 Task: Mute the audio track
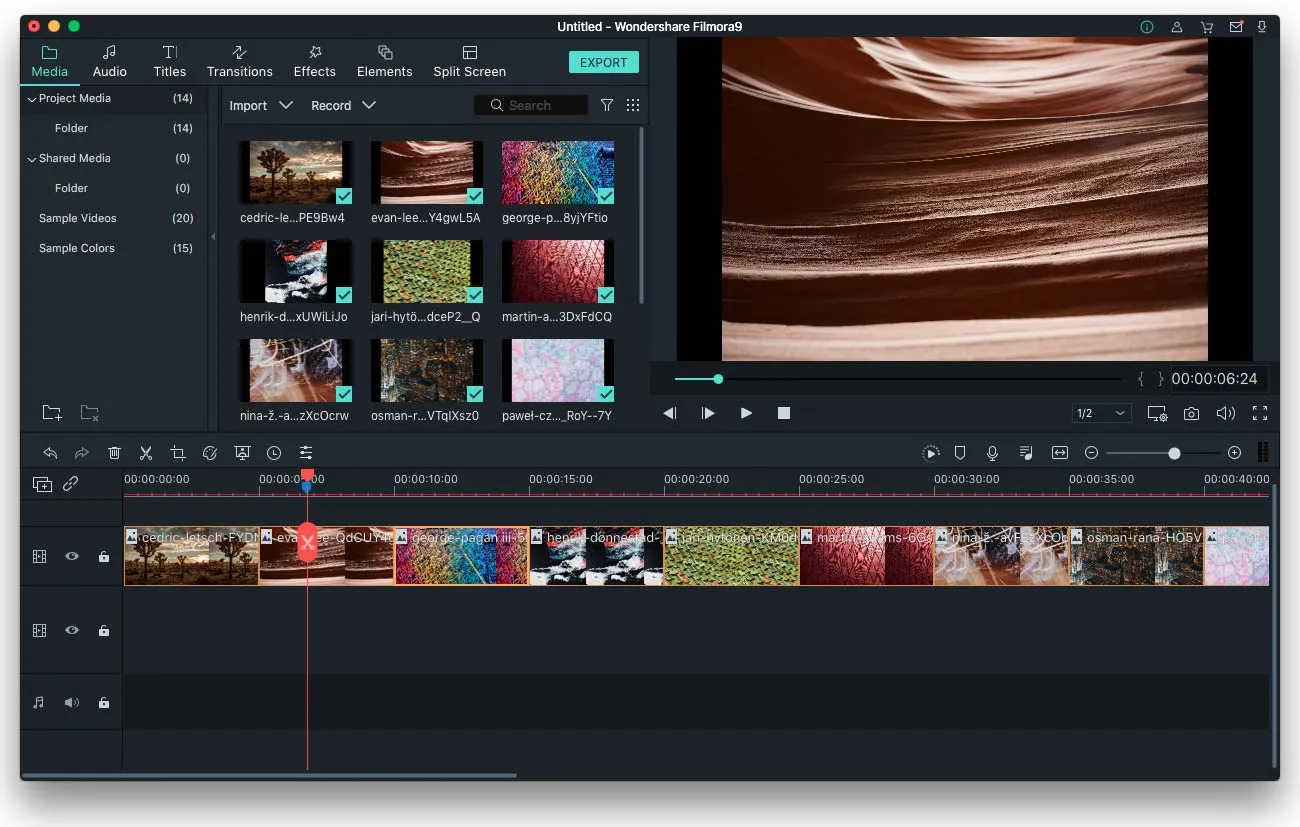point(71,702)
